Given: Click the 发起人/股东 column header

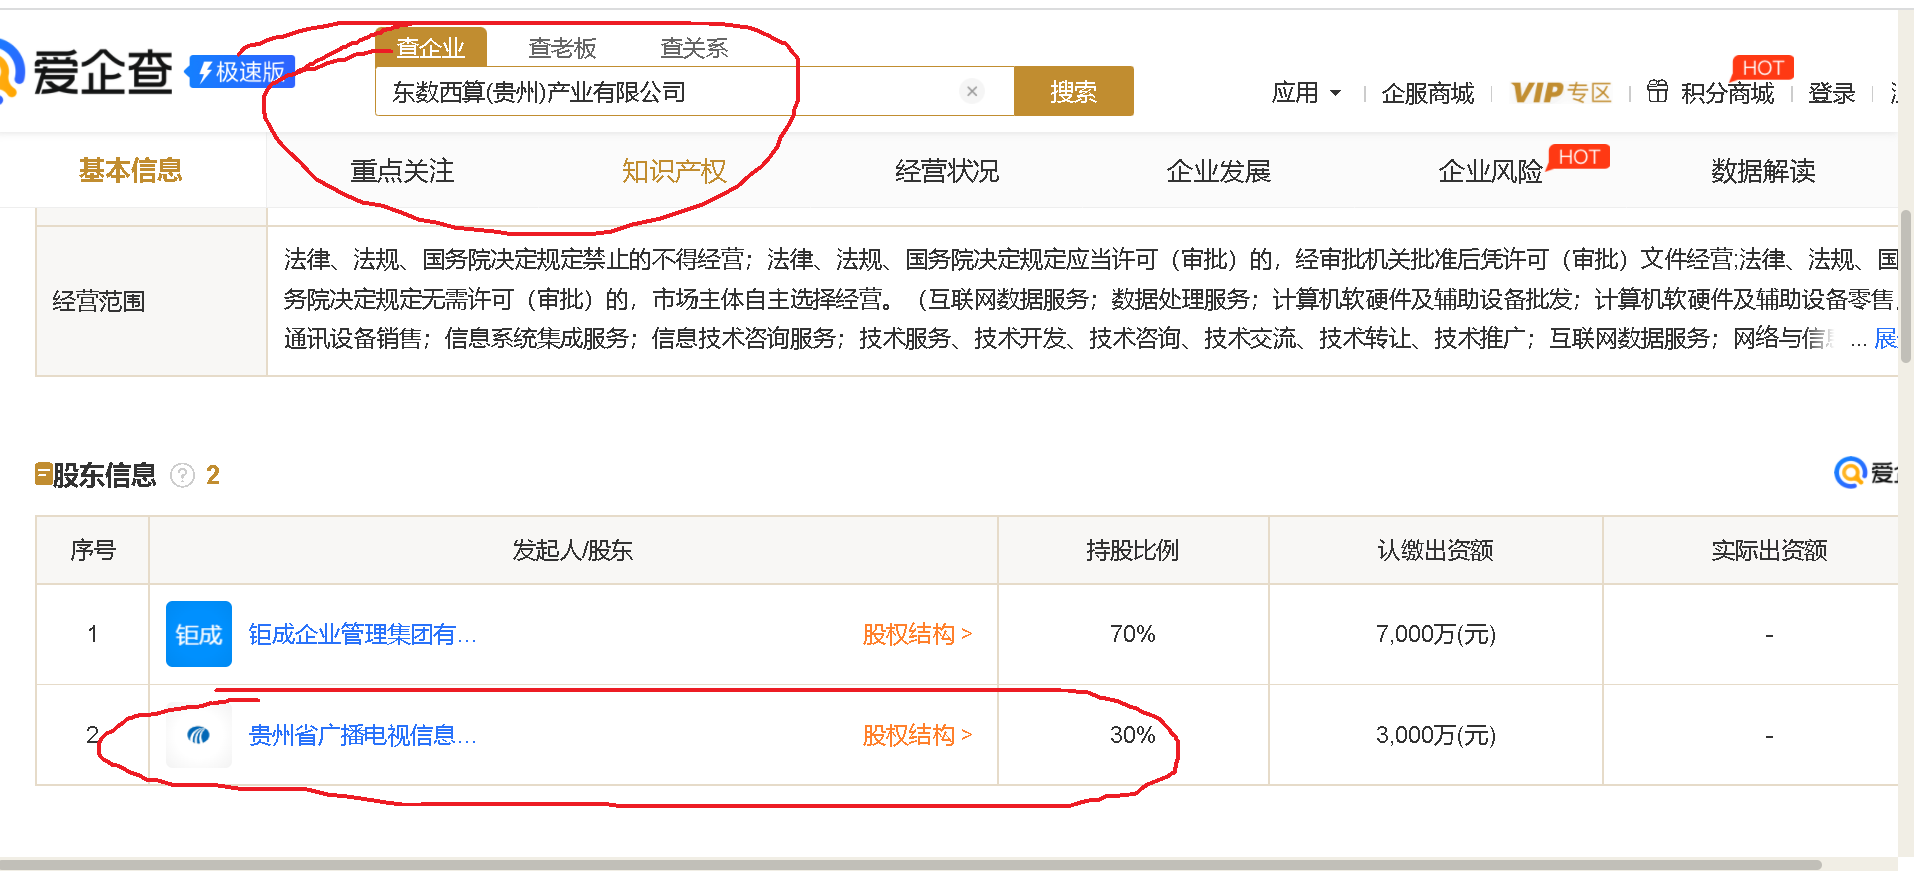Looking at the screenshot, I should pos(573,550).
